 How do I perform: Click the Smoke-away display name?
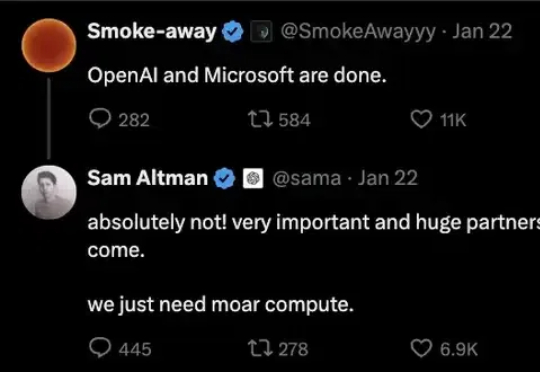(152, 31)
